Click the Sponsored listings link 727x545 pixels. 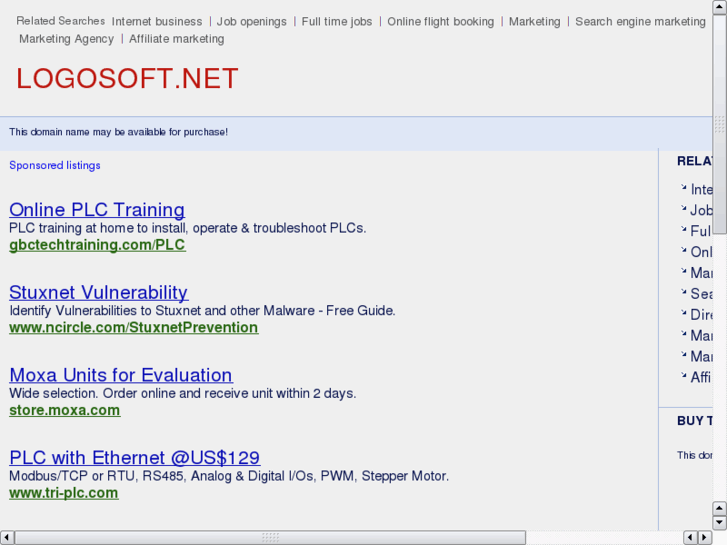pyautogui.click(x=55, y=165)
